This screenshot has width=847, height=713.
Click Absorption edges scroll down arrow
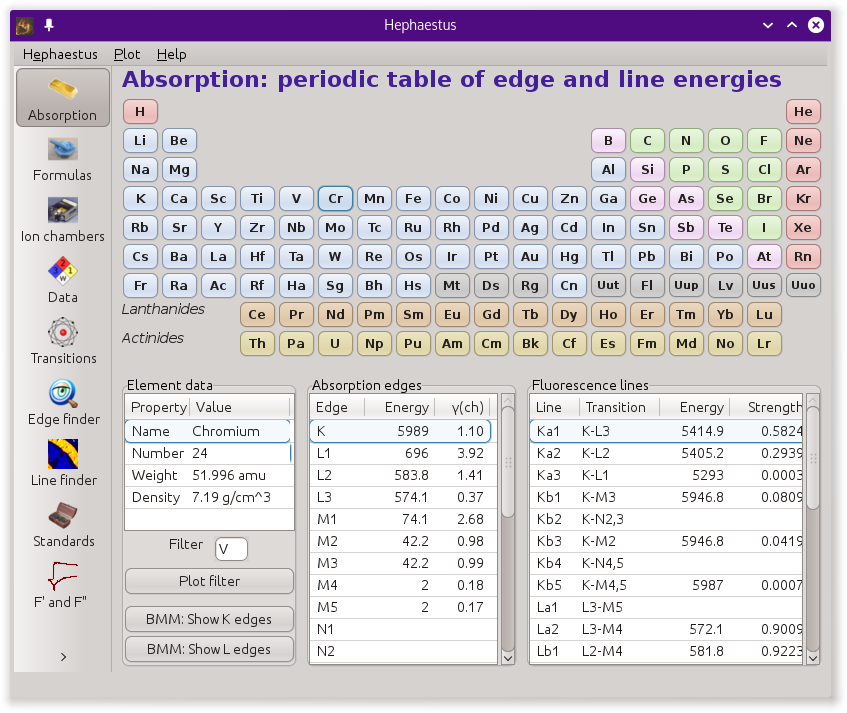pos(508,658)
